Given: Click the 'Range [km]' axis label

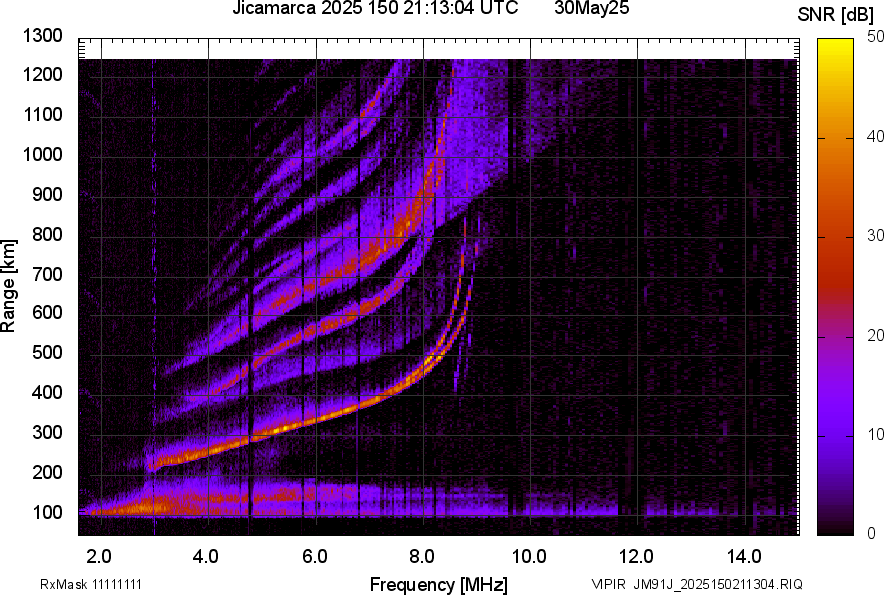Looking at the screenshot, I should [x=8, y=286].
